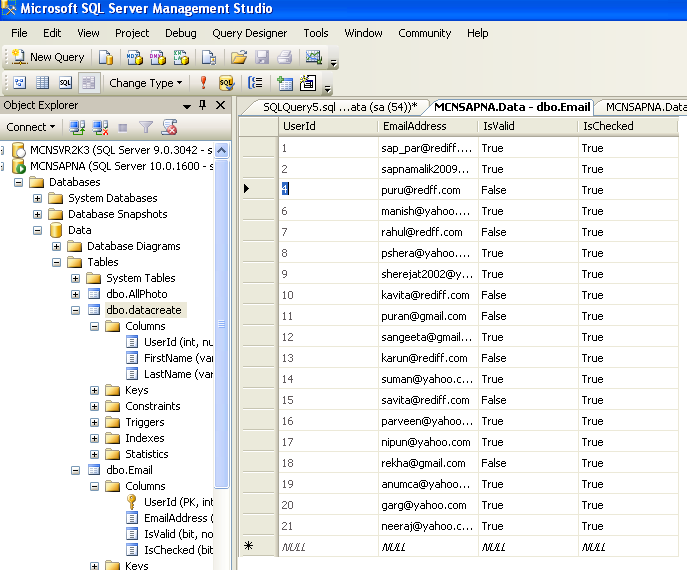Screen dimensions: 687x570
Task: Click the IsValid cell for kavita@rediff.com
Action: click(x=528, y=295)
